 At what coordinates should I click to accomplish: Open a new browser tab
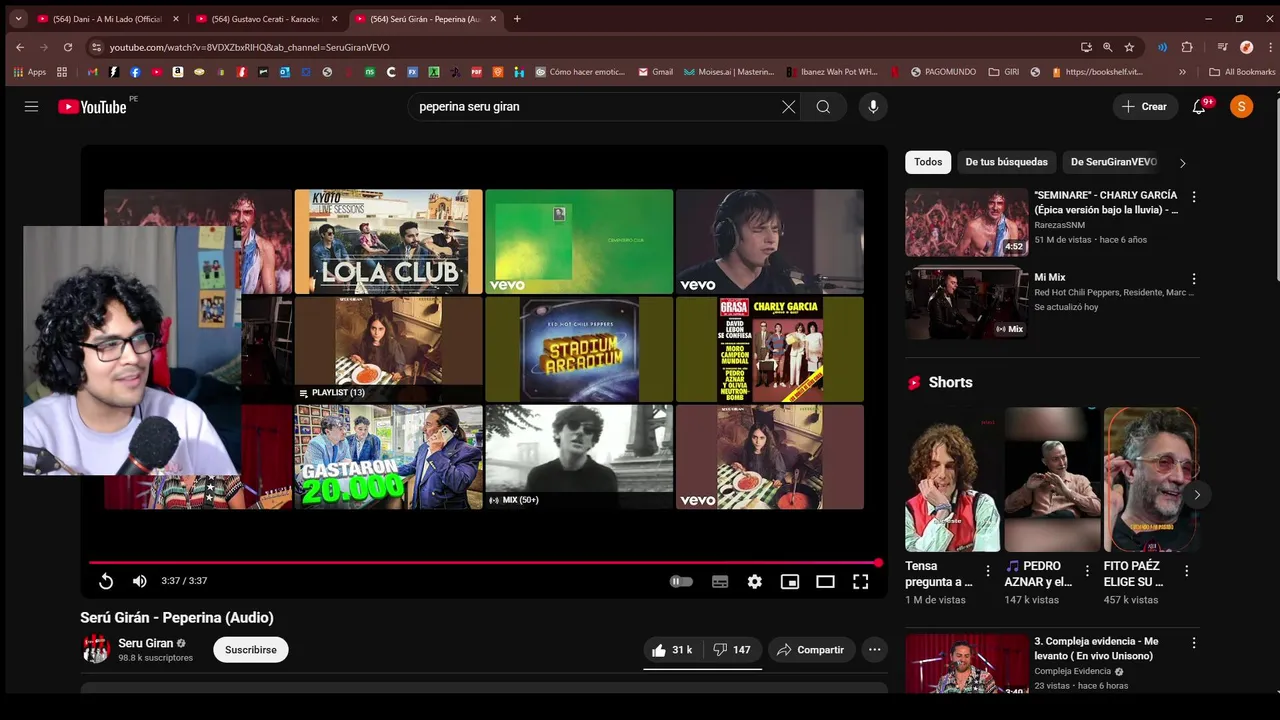517,19
